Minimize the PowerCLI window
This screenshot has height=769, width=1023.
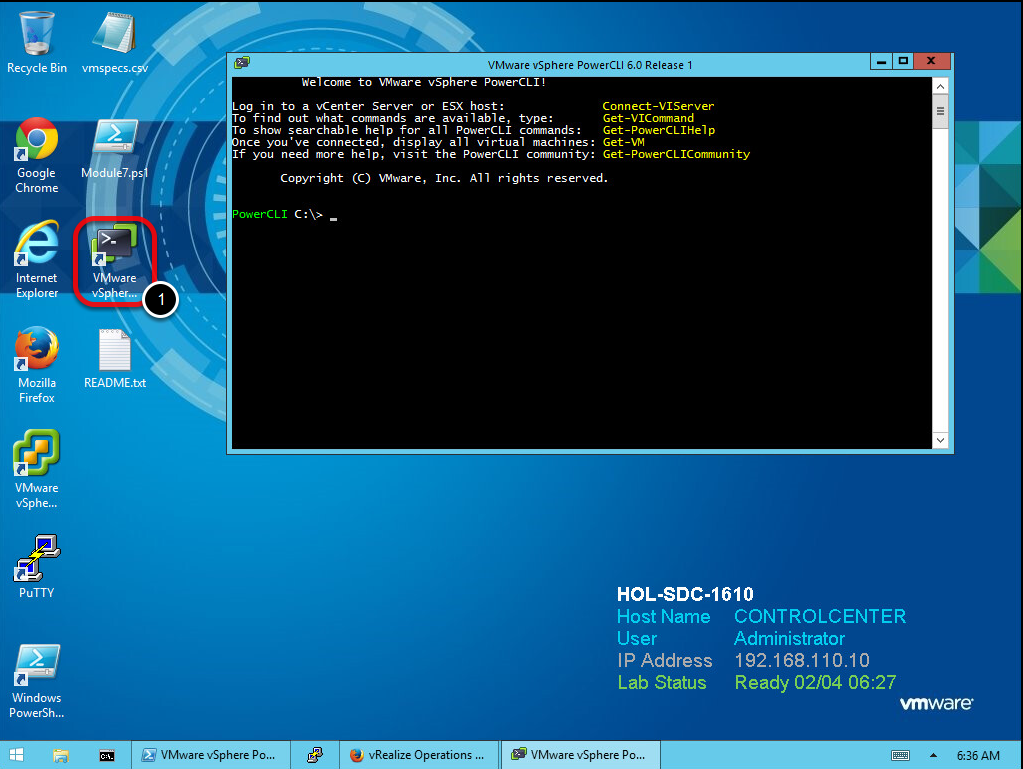[x=881, y=61]
